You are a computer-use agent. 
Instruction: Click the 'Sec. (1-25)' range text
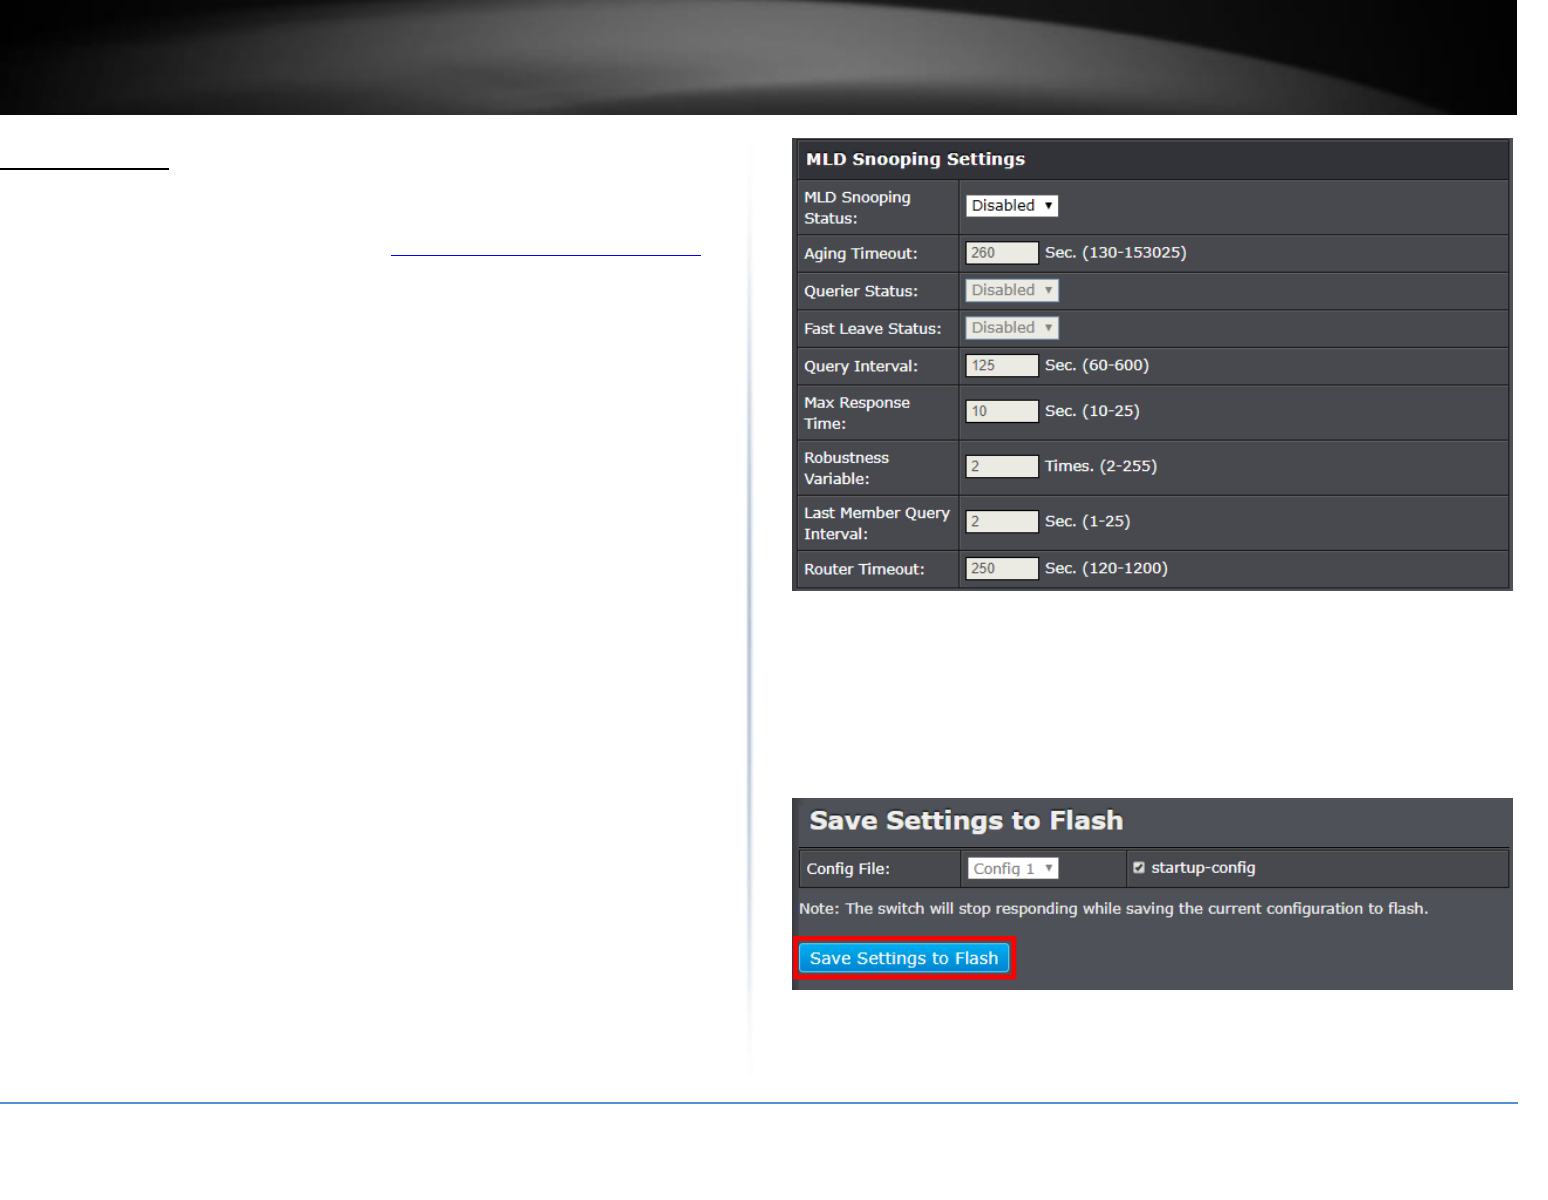pyautogui.click(x=1087, y=521)
